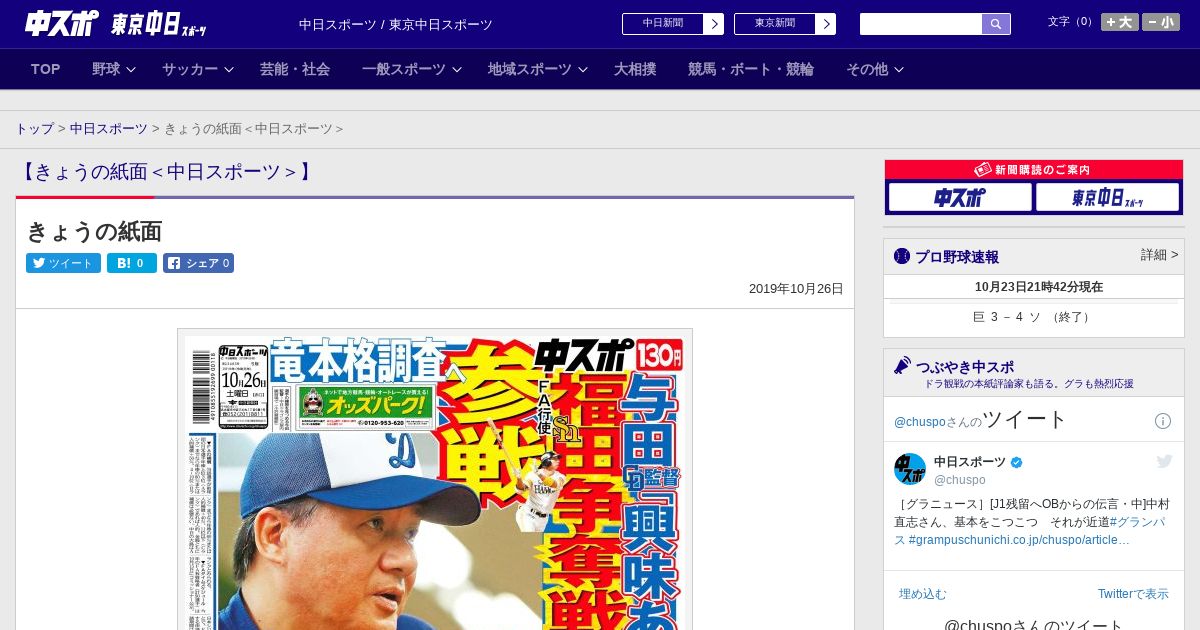The height and width of the screenshot is (630, 1200).
Task: Click 中スポ subscription banner button
Action: coord(960,198)
